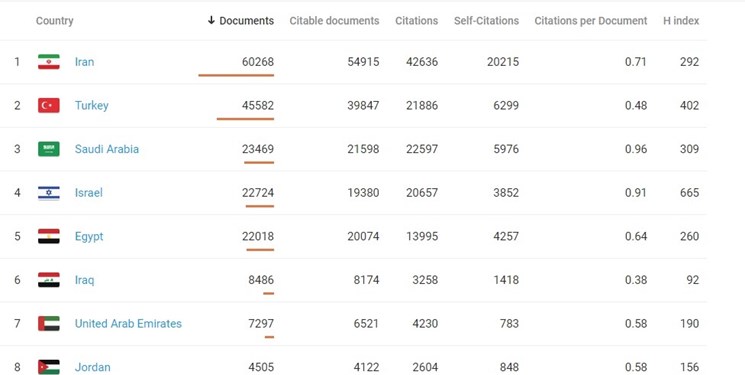Select Jordan self-citations value 848
The height and width of the screenshot is (375, 745).
pos(509,367)
